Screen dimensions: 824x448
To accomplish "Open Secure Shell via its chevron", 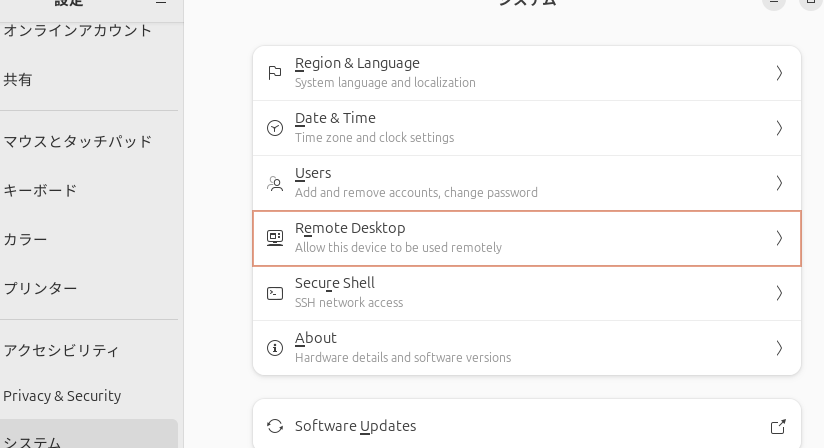I will tap(779, 293).
